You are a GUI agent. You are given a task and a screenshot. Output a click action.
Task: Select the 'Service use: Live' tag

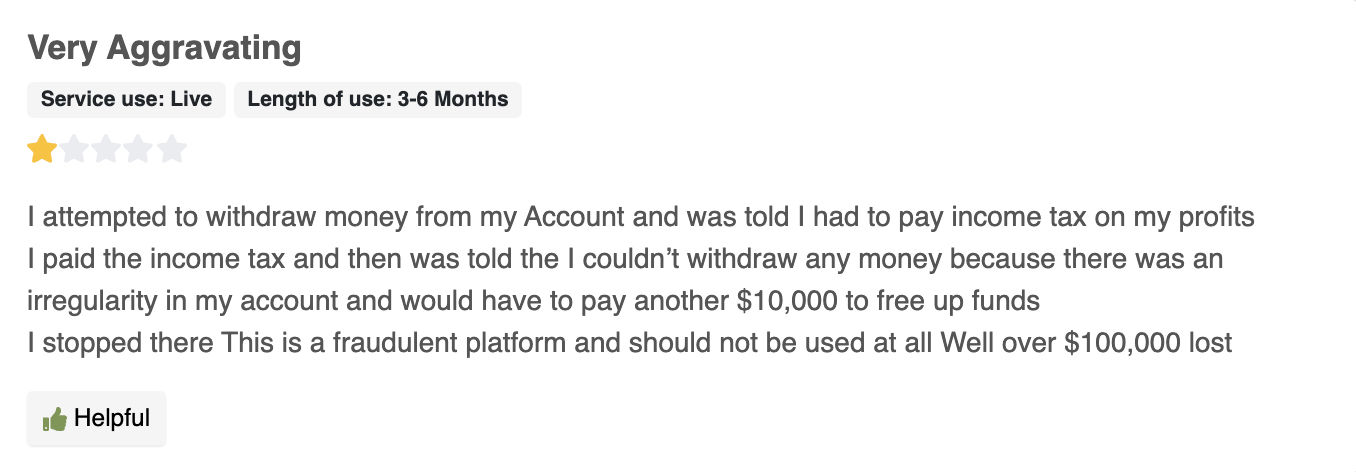click(126, 99)
